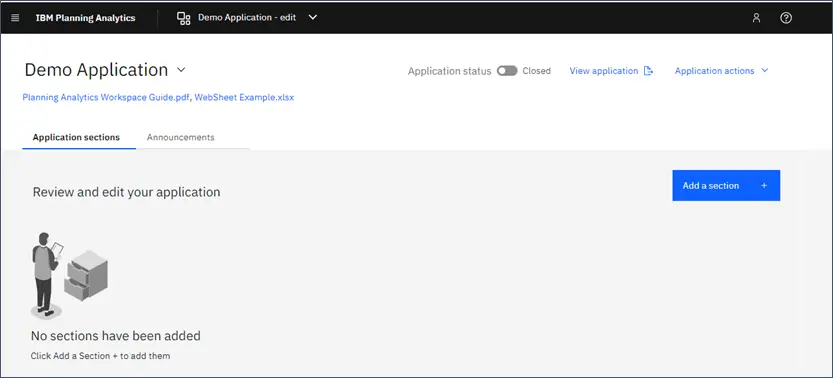Expand the chevron next to Demo Application title
833x378 pixels.
tap(181, 70)
